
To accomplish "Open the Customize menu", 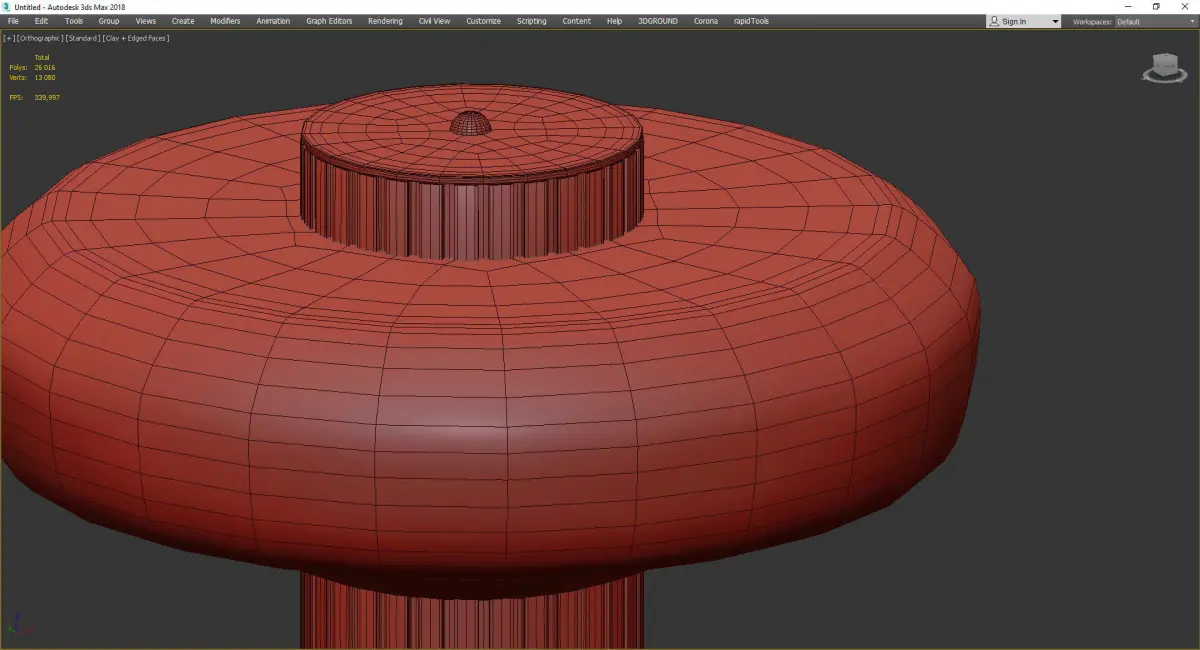I will tap(483, 21).
